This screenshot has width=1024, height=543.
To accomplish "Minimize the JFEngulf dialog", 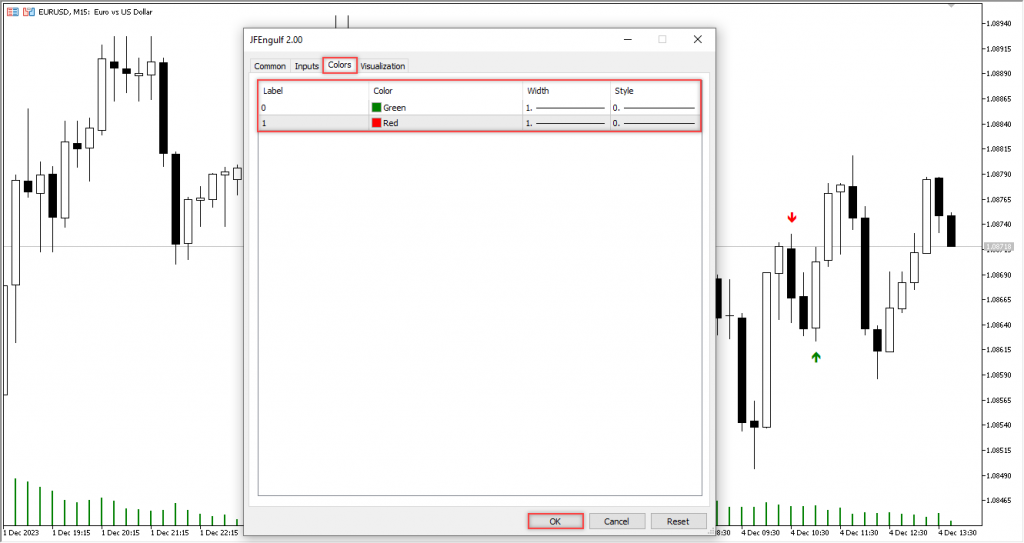I will click(628, 39).
